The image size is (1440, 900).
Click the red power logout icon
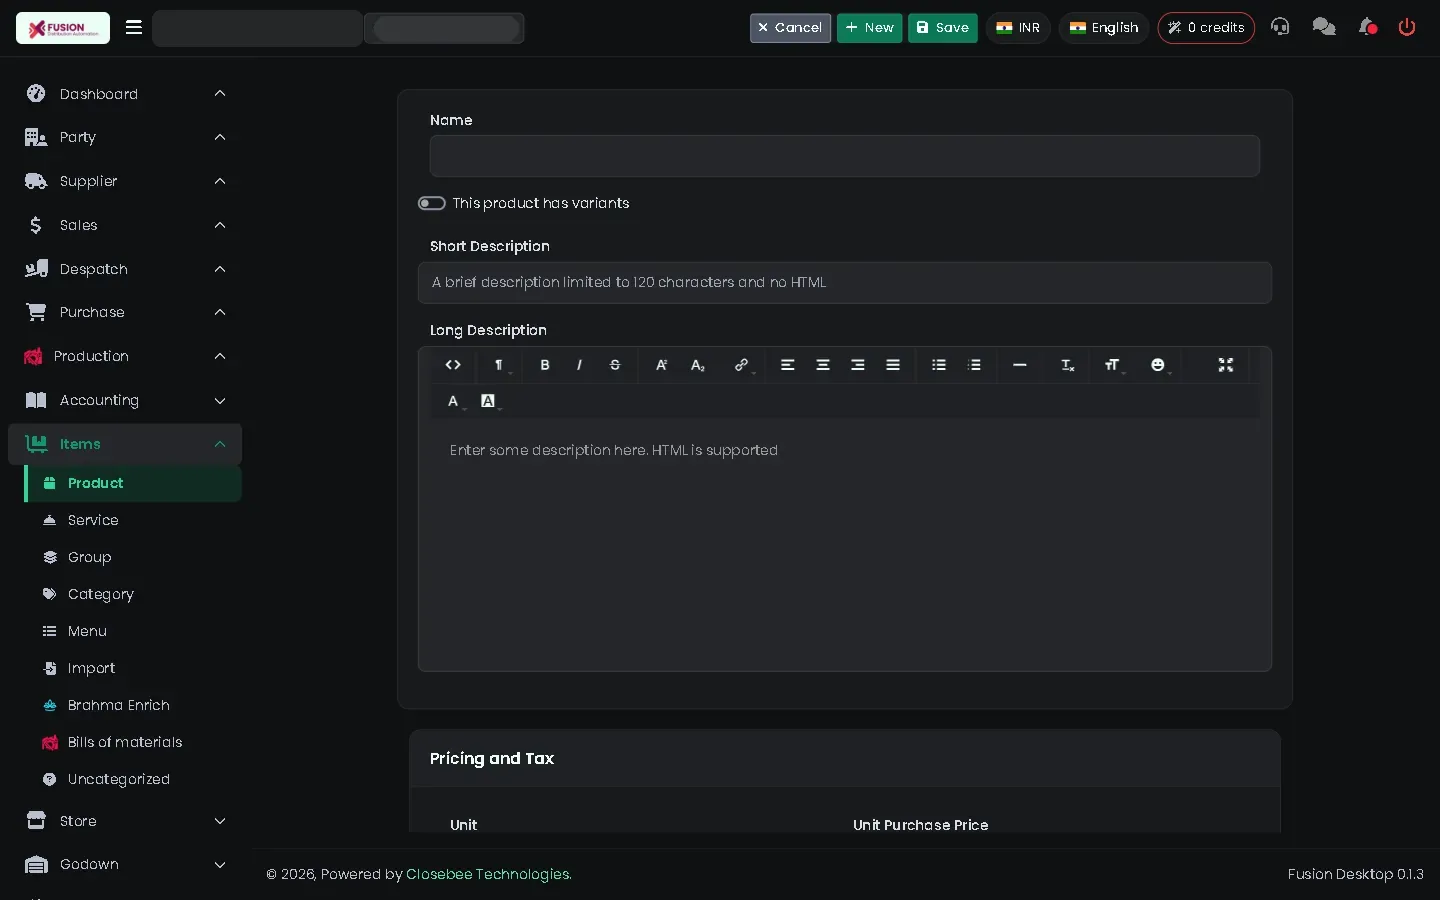click(1407, 27)
